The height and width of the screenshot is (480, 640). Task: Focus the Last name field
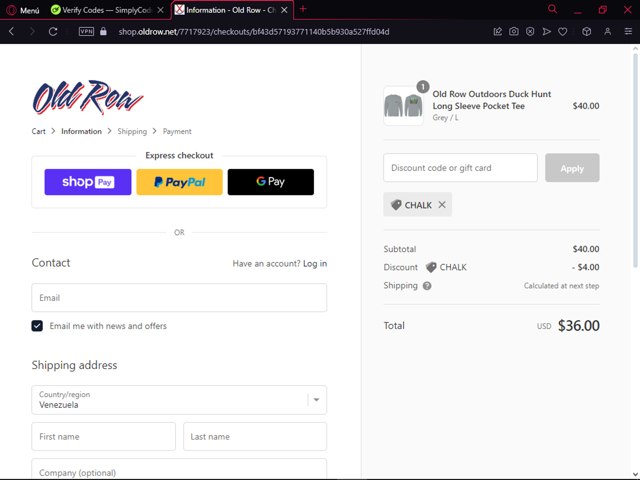pyautogui.click(x=255, y=436)
